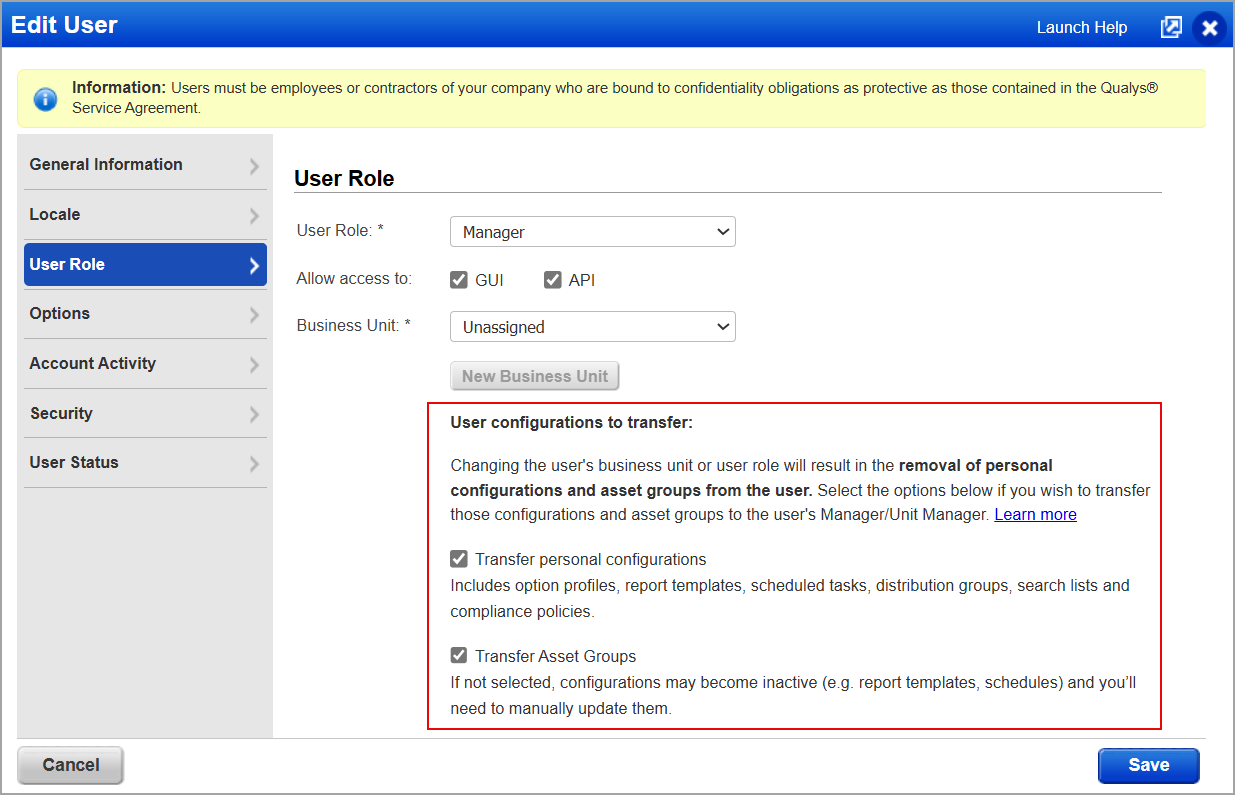The width and height of the screenshot is (1235, 795).
Task: Click the Cancel button
Action: coord(69,764)
